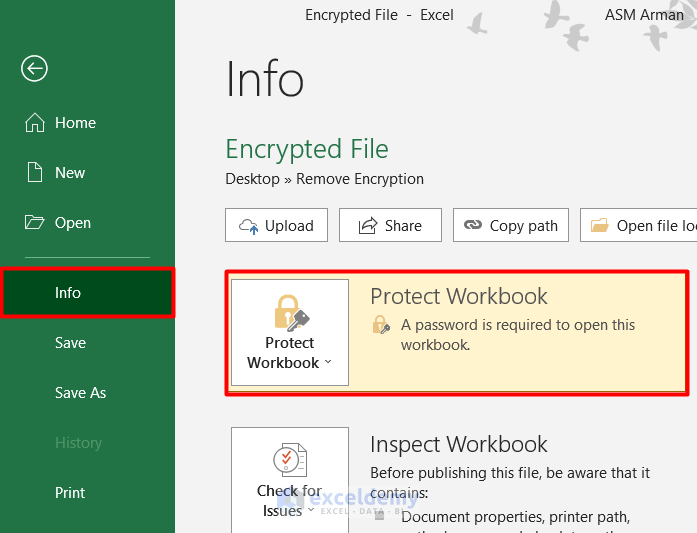Click the Copy path chain-link icon
This screenshot has width=697, height=533.
click(x=473, y=226)
